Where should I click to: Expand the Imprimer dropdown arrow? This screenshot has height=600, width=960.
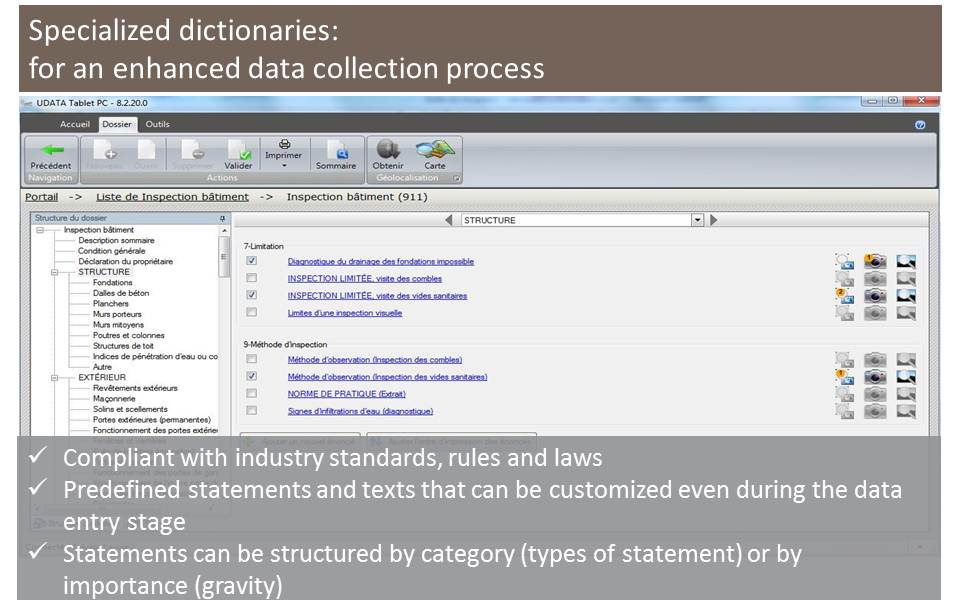(x=284, y=166)
